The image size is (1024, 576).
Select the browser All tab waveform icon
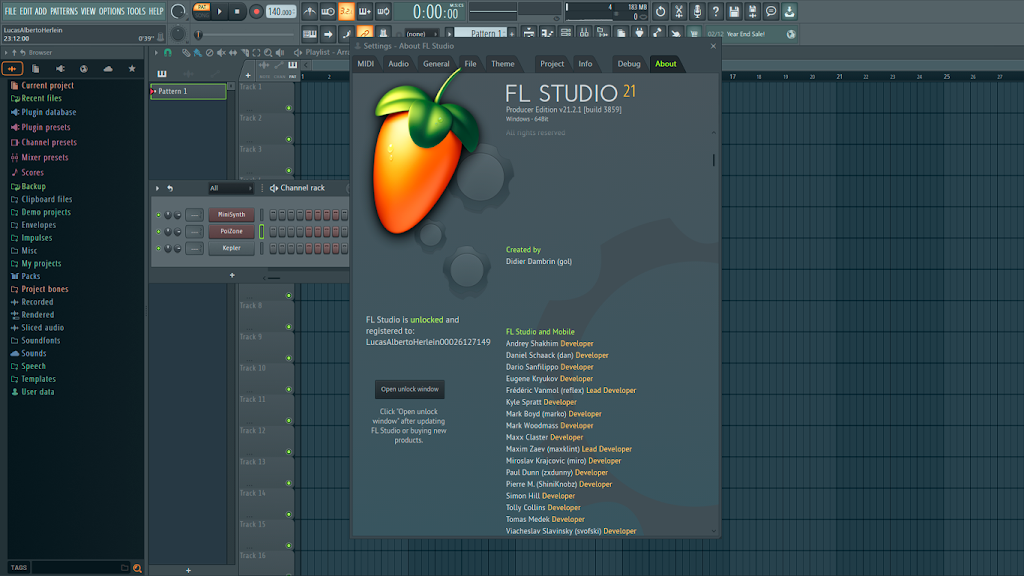click(x=12, y=69)
